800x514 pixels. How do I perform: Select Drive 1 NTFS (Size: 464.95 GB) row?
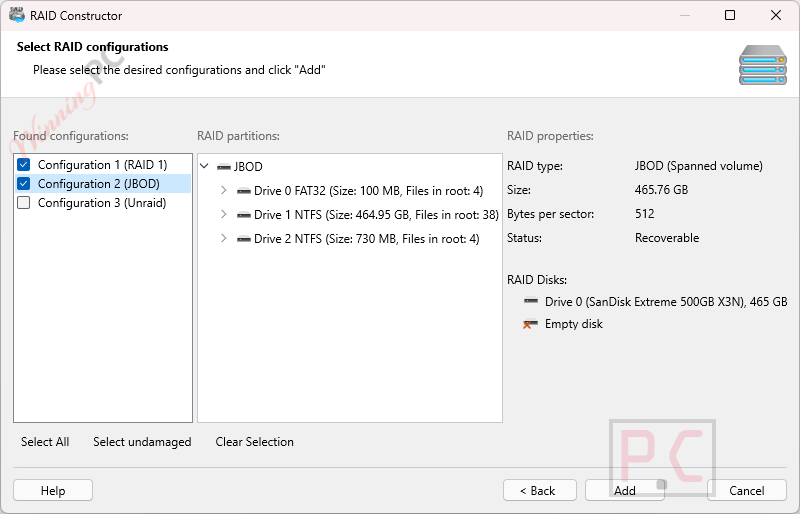pyautogui.click(x=376, y=215)
